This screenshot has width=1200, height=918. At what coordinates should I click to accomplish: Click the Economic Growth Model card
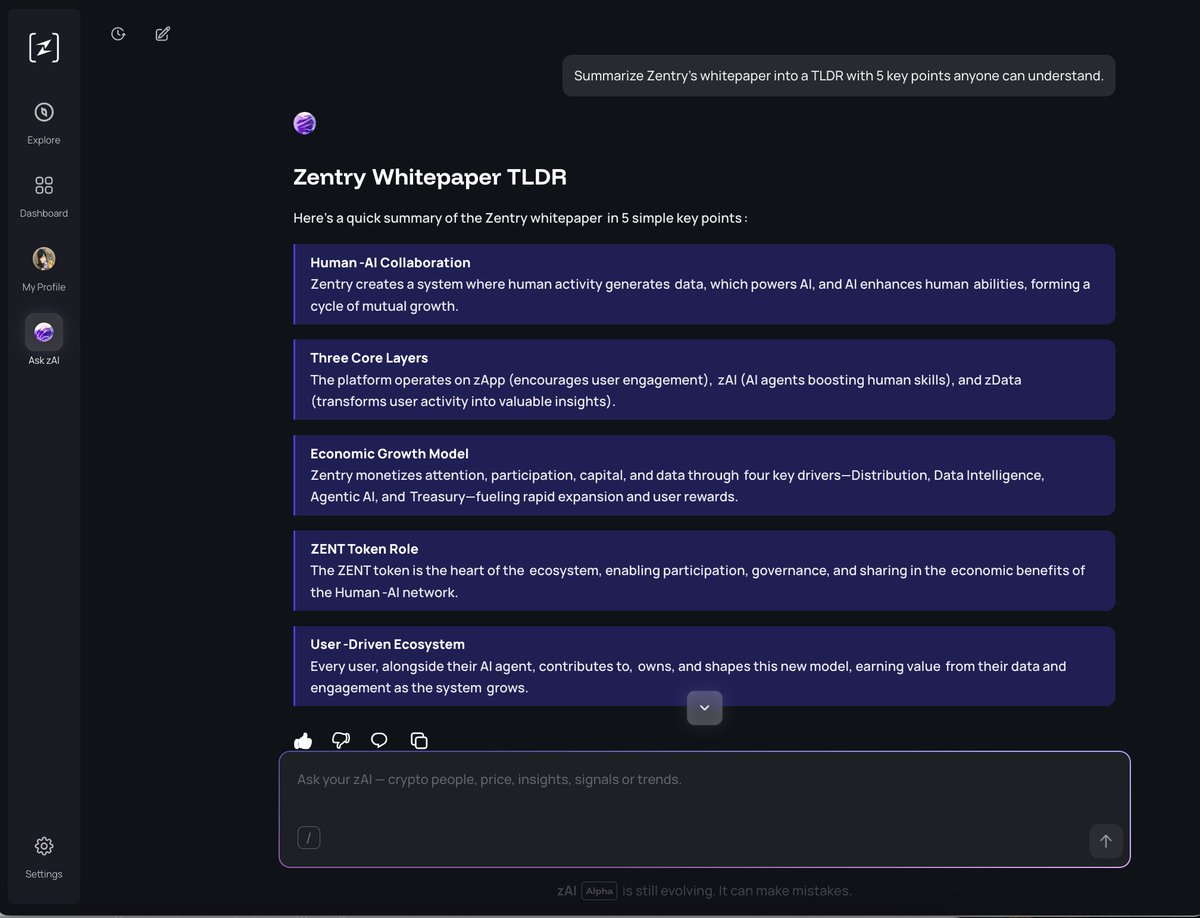pos(705,475)
